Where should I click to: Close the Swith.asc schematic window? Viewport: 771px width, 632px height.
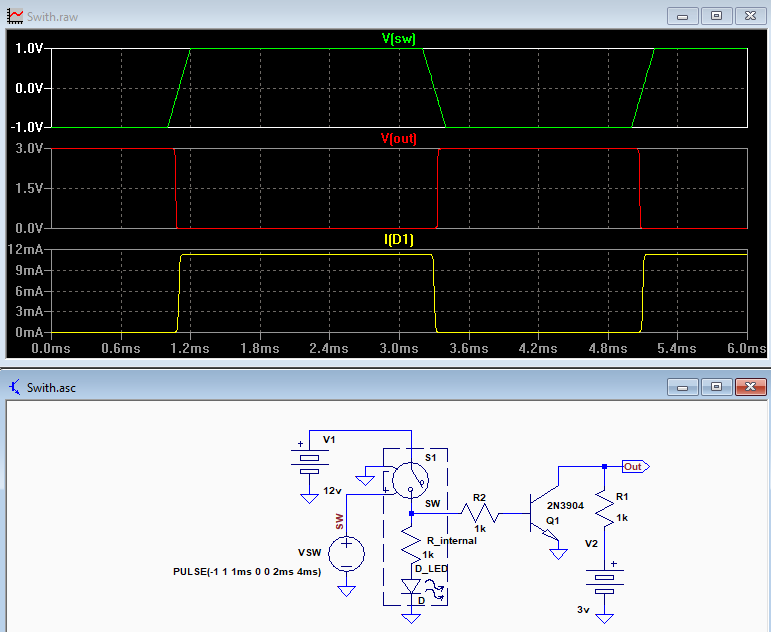coord(750,387)
